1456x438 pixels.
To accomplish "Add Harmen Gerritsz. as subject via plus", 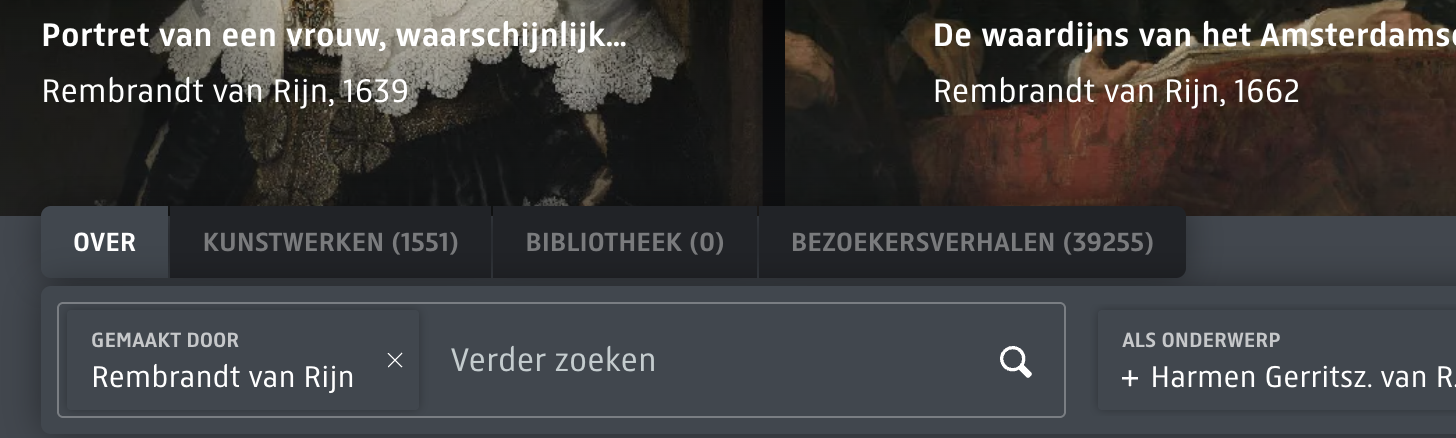I will click(x=1131, y=377).
